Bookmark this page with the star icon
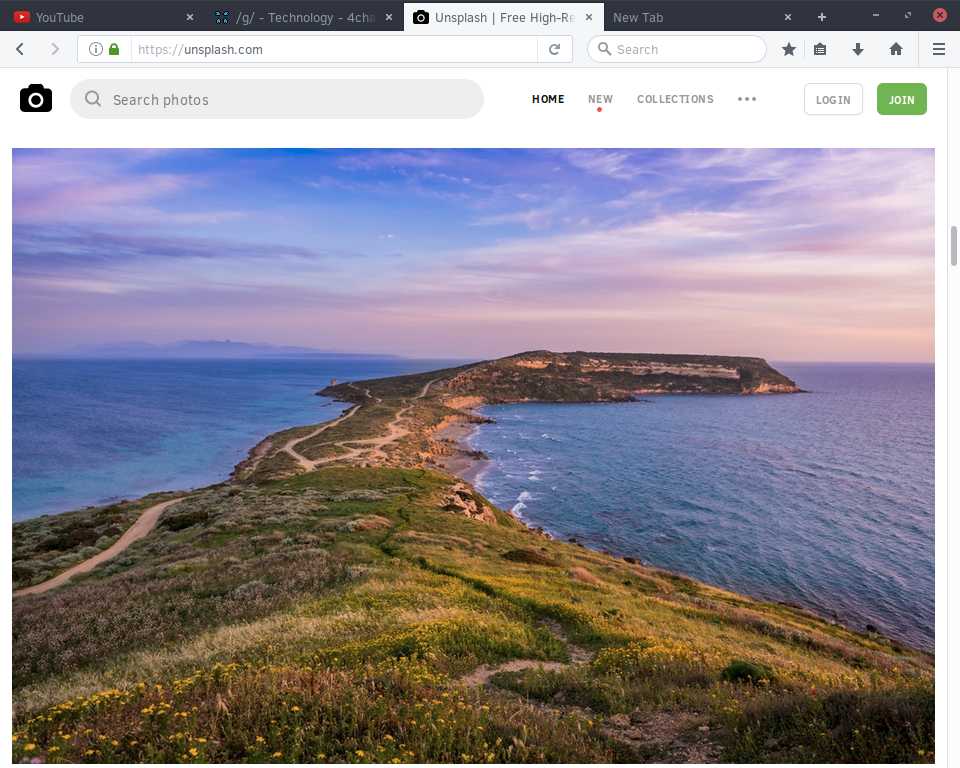960x768 pixels. [x=789, y=49]
